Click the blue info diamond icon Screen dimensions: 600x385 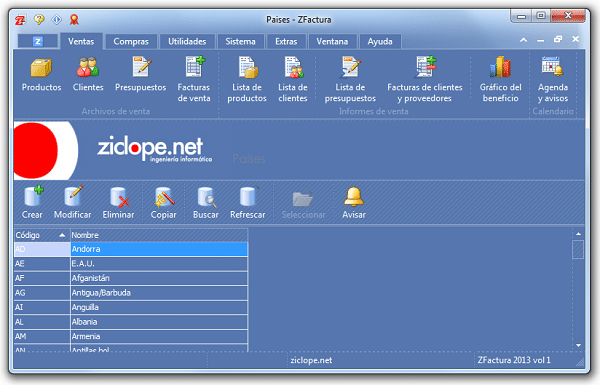click(x=57, y=19)
